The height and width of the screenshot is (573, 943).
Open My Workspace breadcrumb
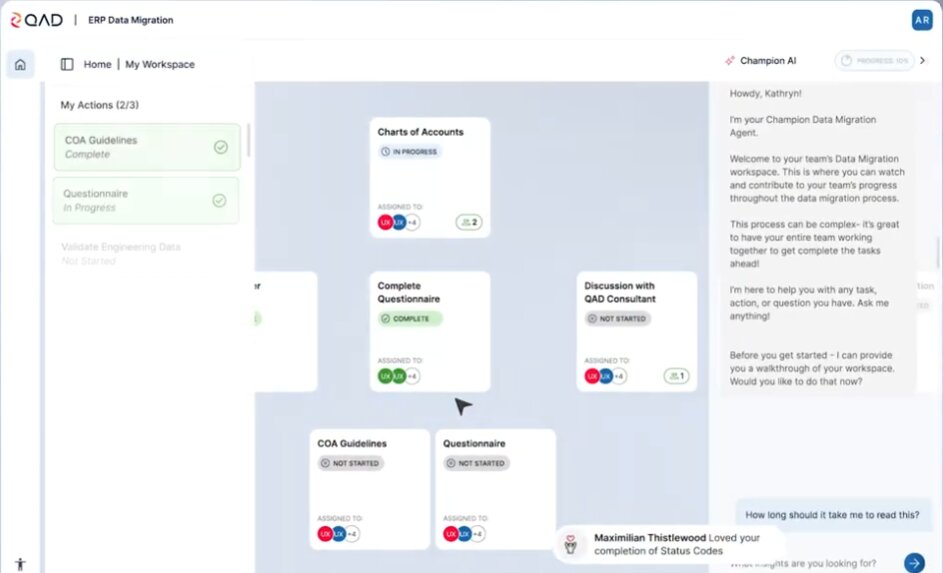click(x=160, y=64)
